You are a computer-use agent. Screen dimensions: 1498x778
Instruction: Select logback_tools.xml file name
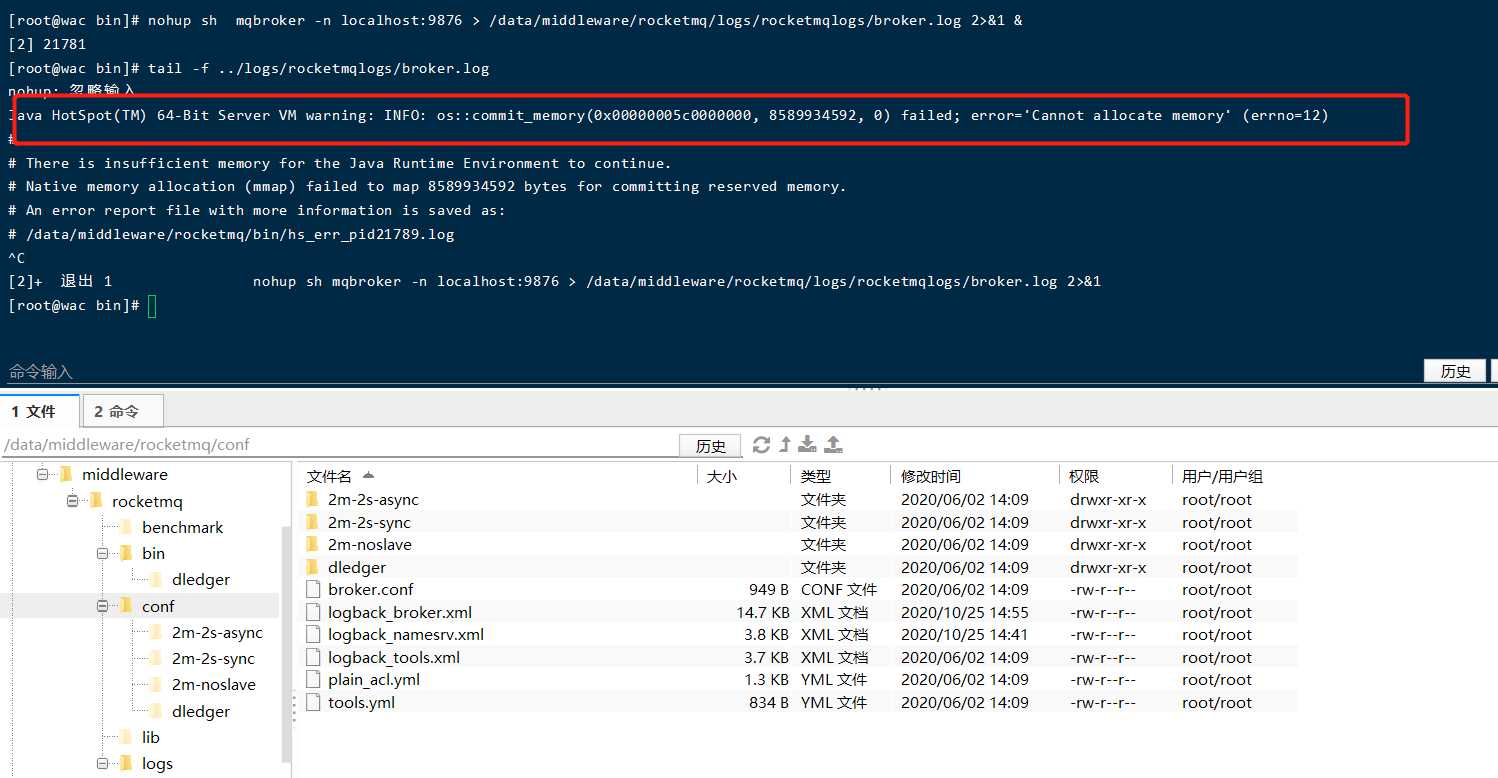click(394, 657)
